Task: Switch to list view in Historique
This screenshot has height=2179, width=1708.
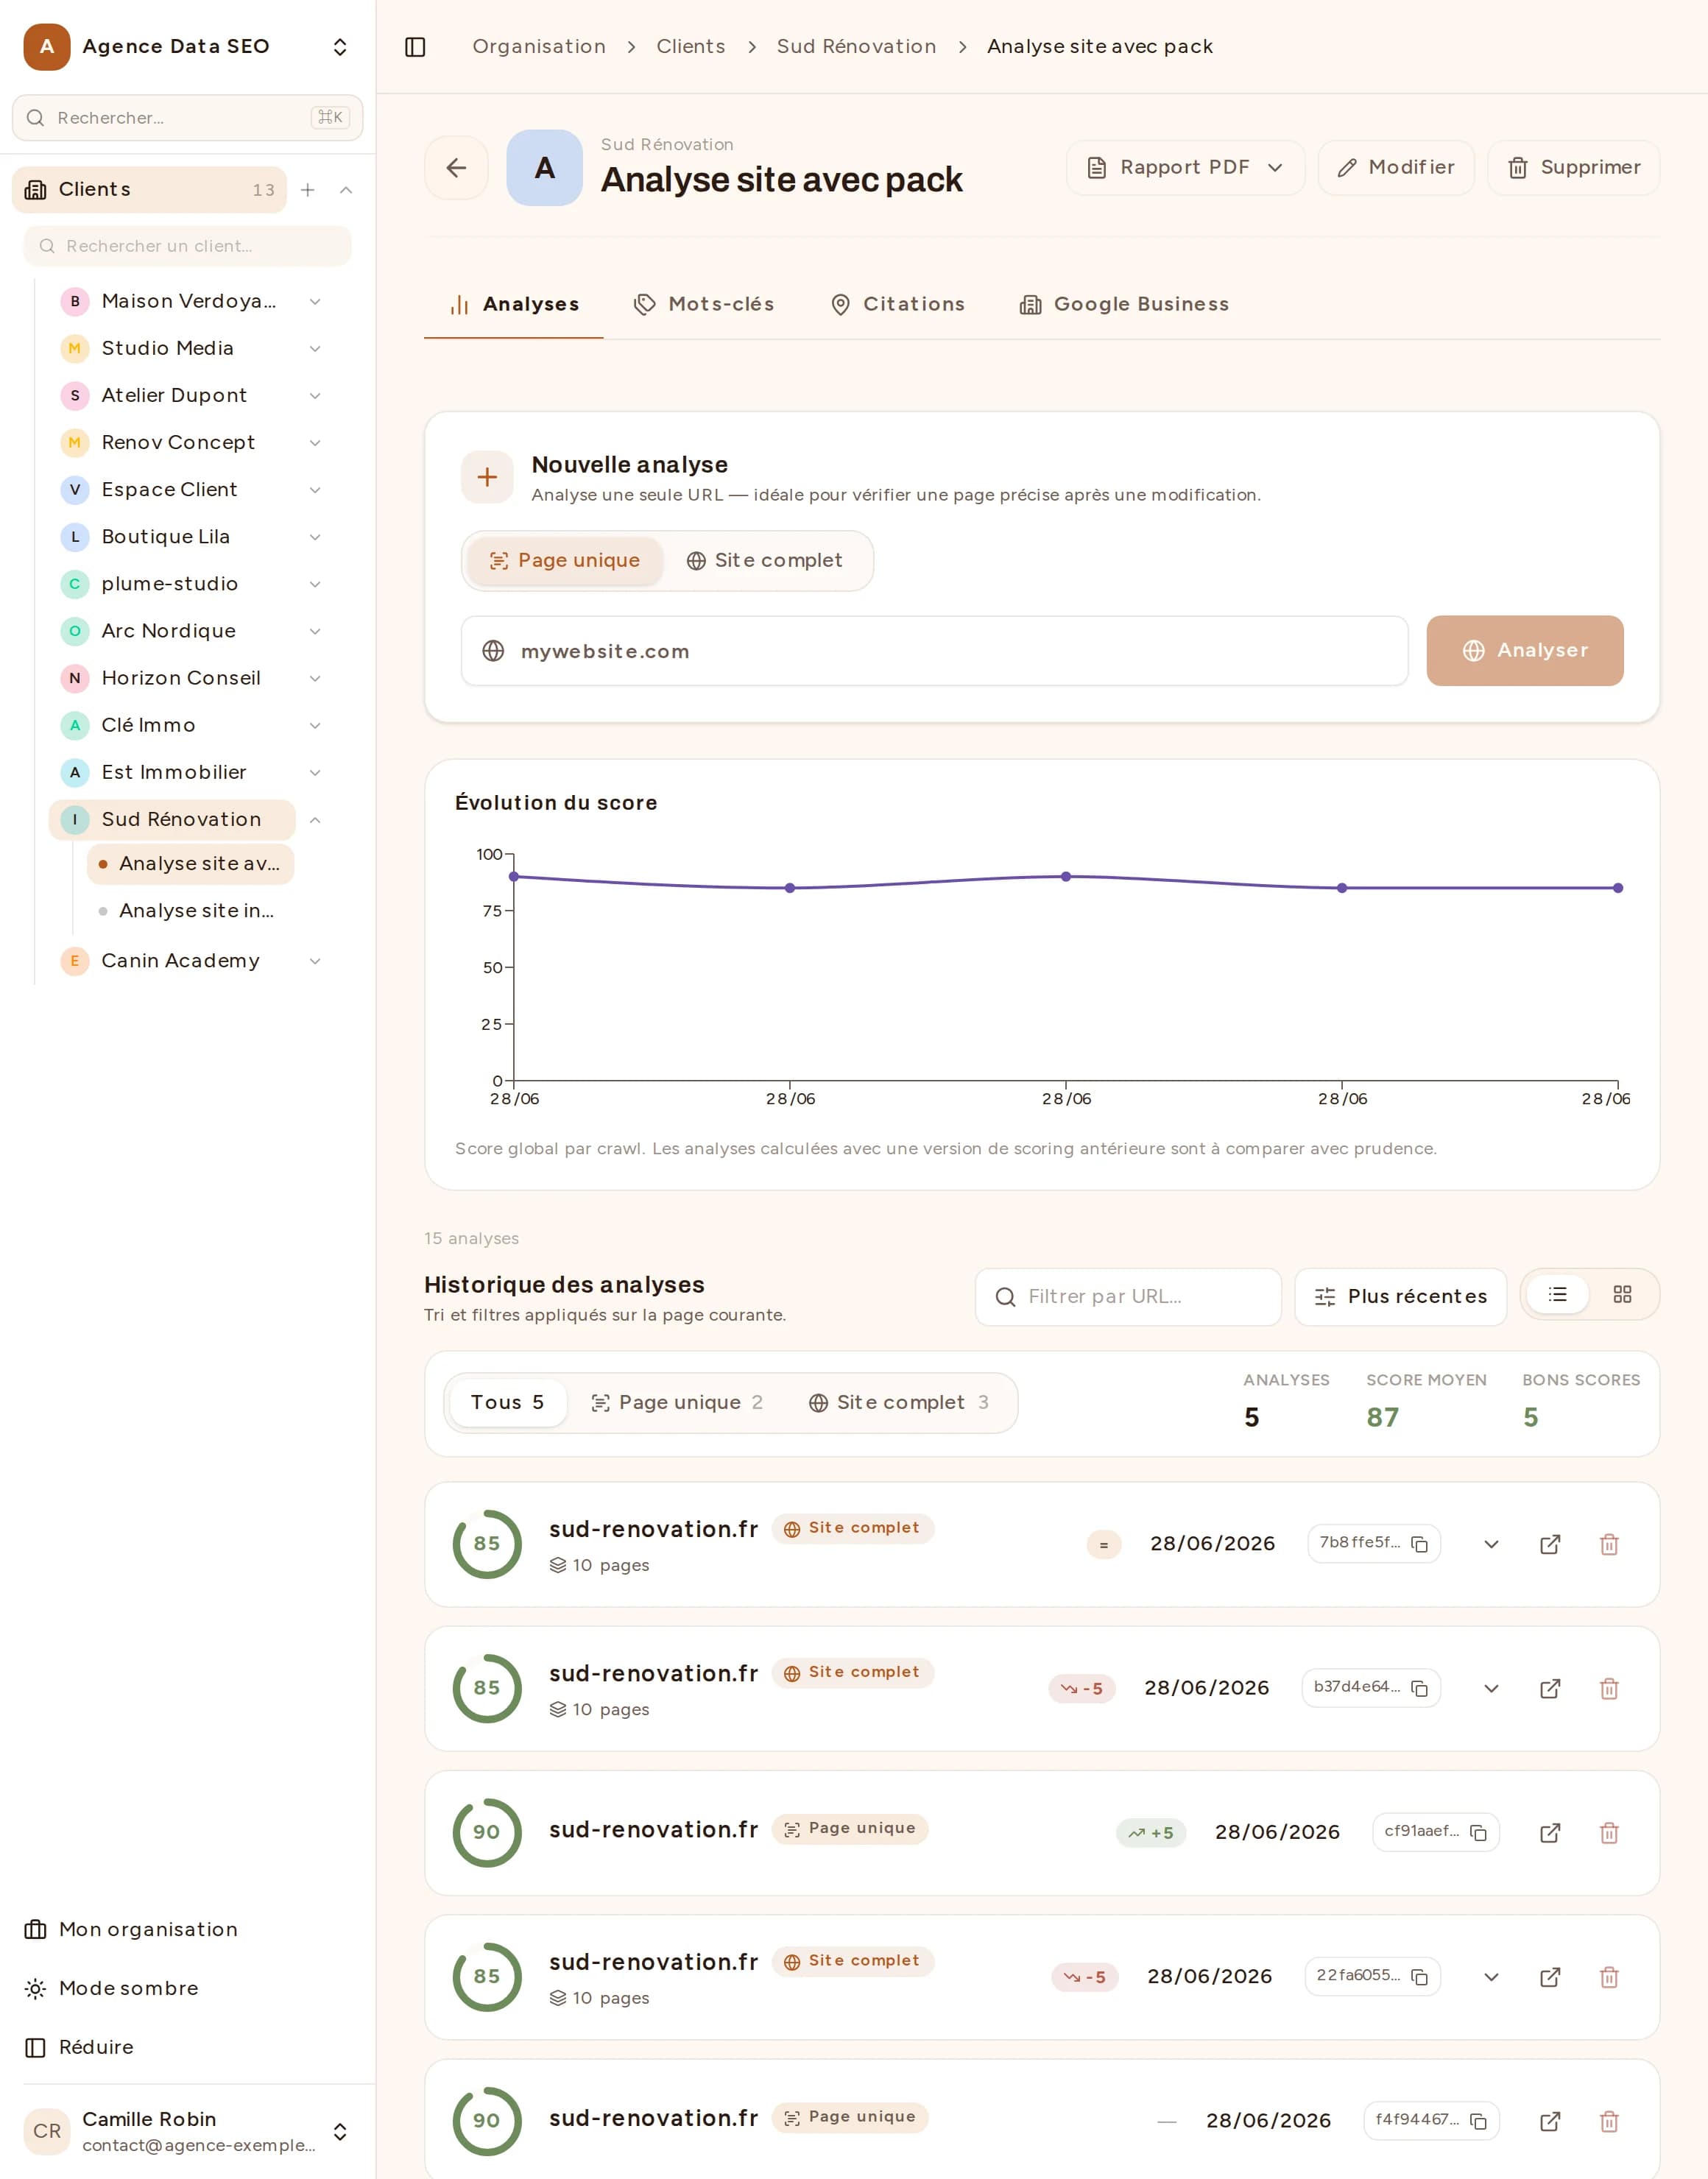Action: (1557, 1295)
